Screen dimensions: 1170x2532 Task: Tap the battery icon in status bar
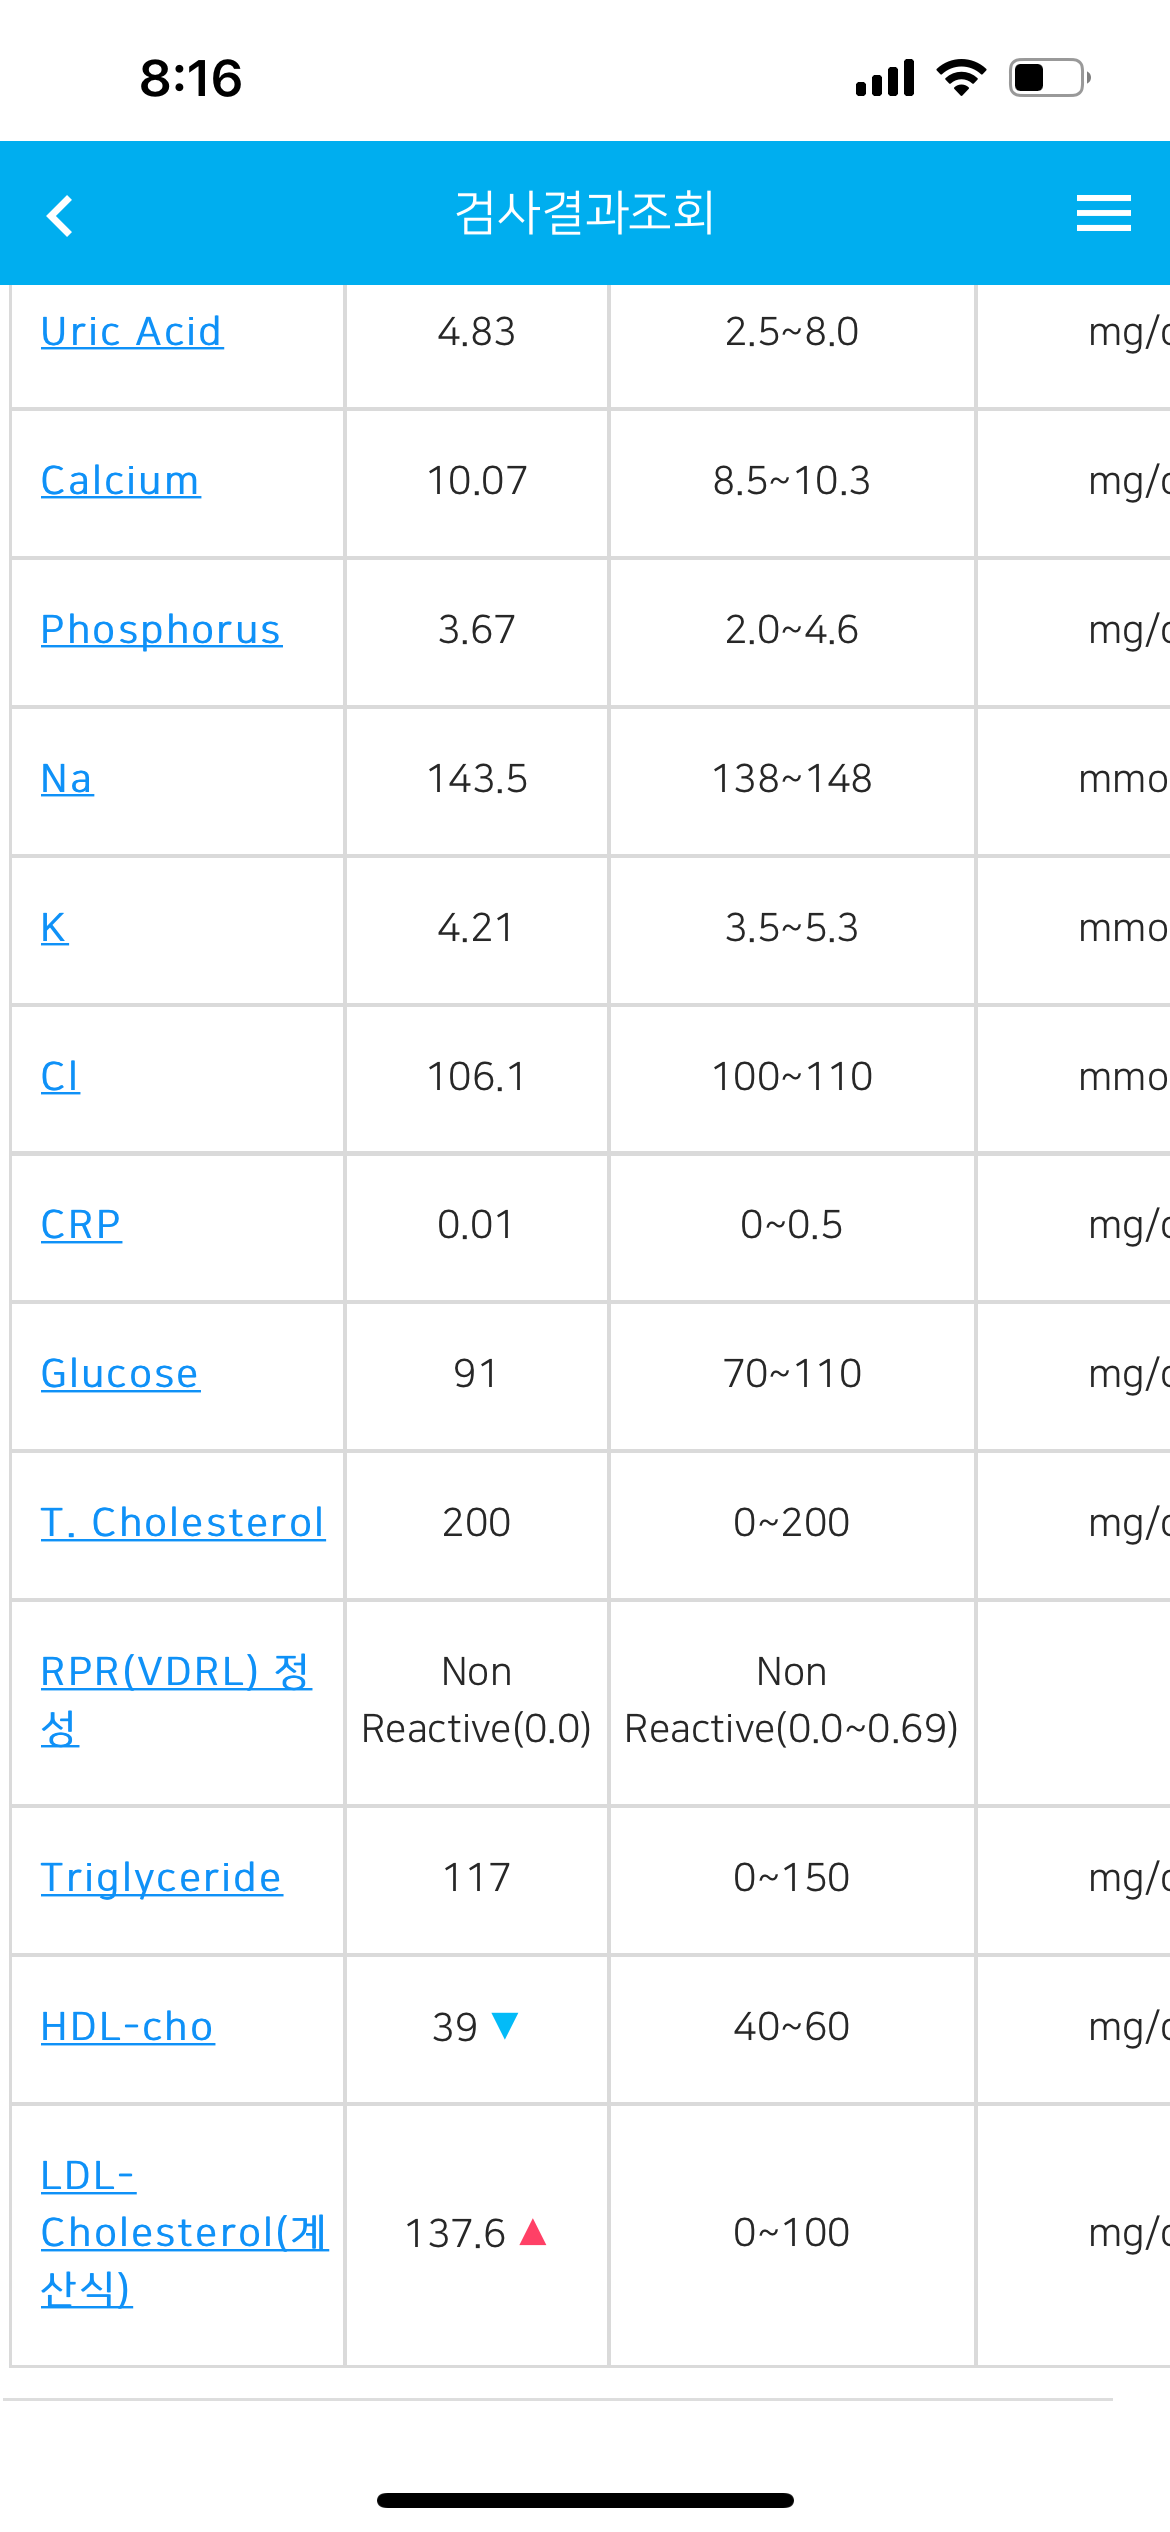(x=1049, y=78)
